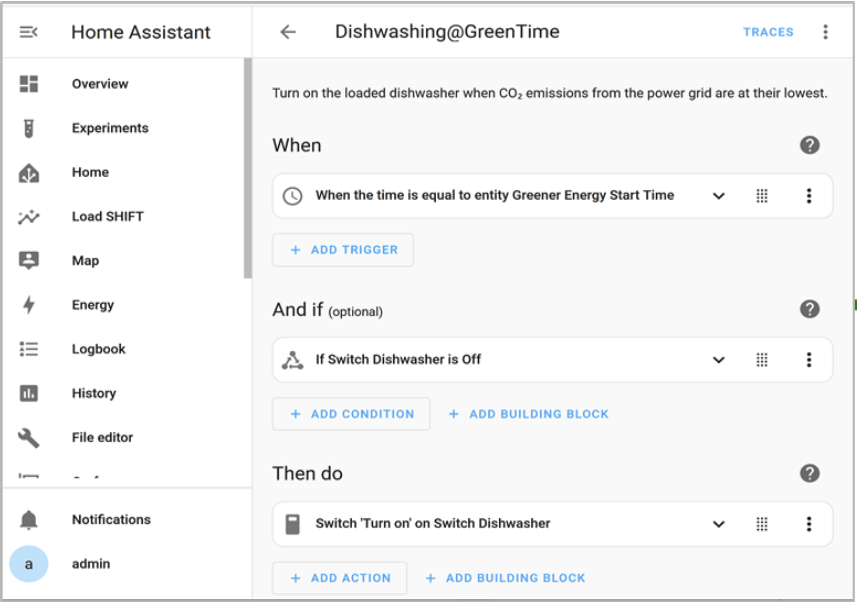Select the File editor label
The height and width of the screenshot is (602, 857).
click(x=102, y=437)
